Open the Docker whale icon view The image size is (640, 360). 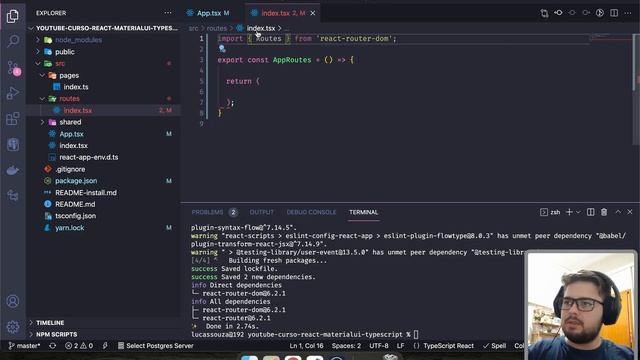tap(13, 170)
